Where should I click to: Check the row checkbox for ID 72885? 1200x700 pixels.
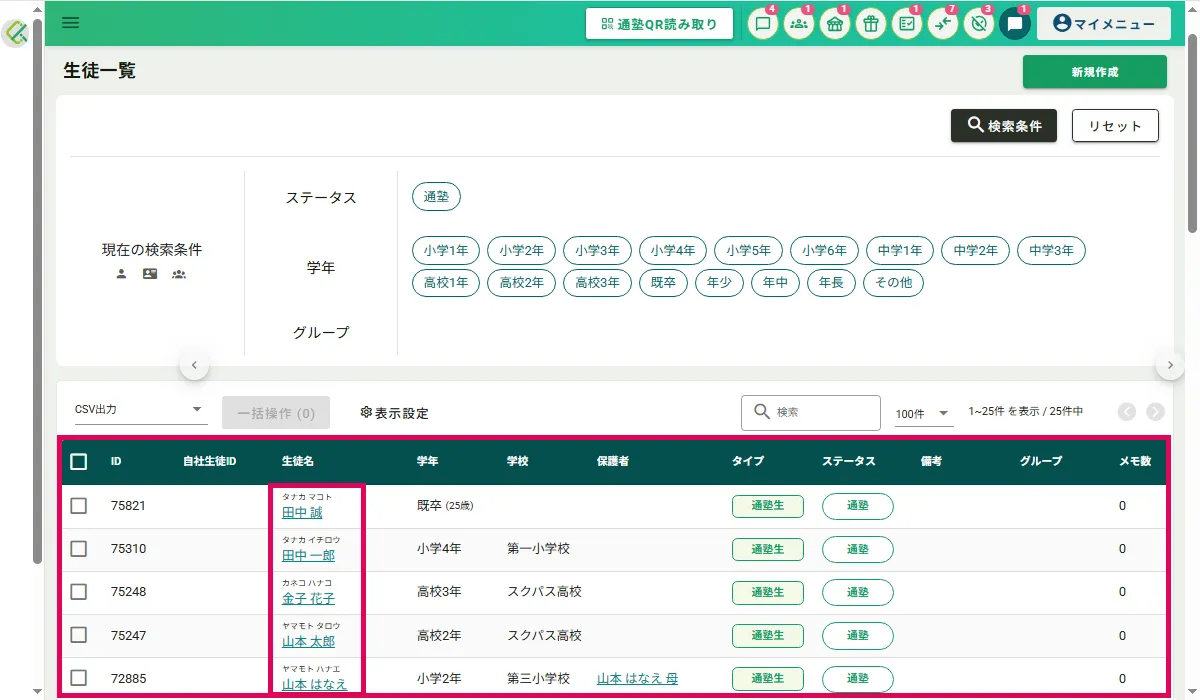[79, 678]
